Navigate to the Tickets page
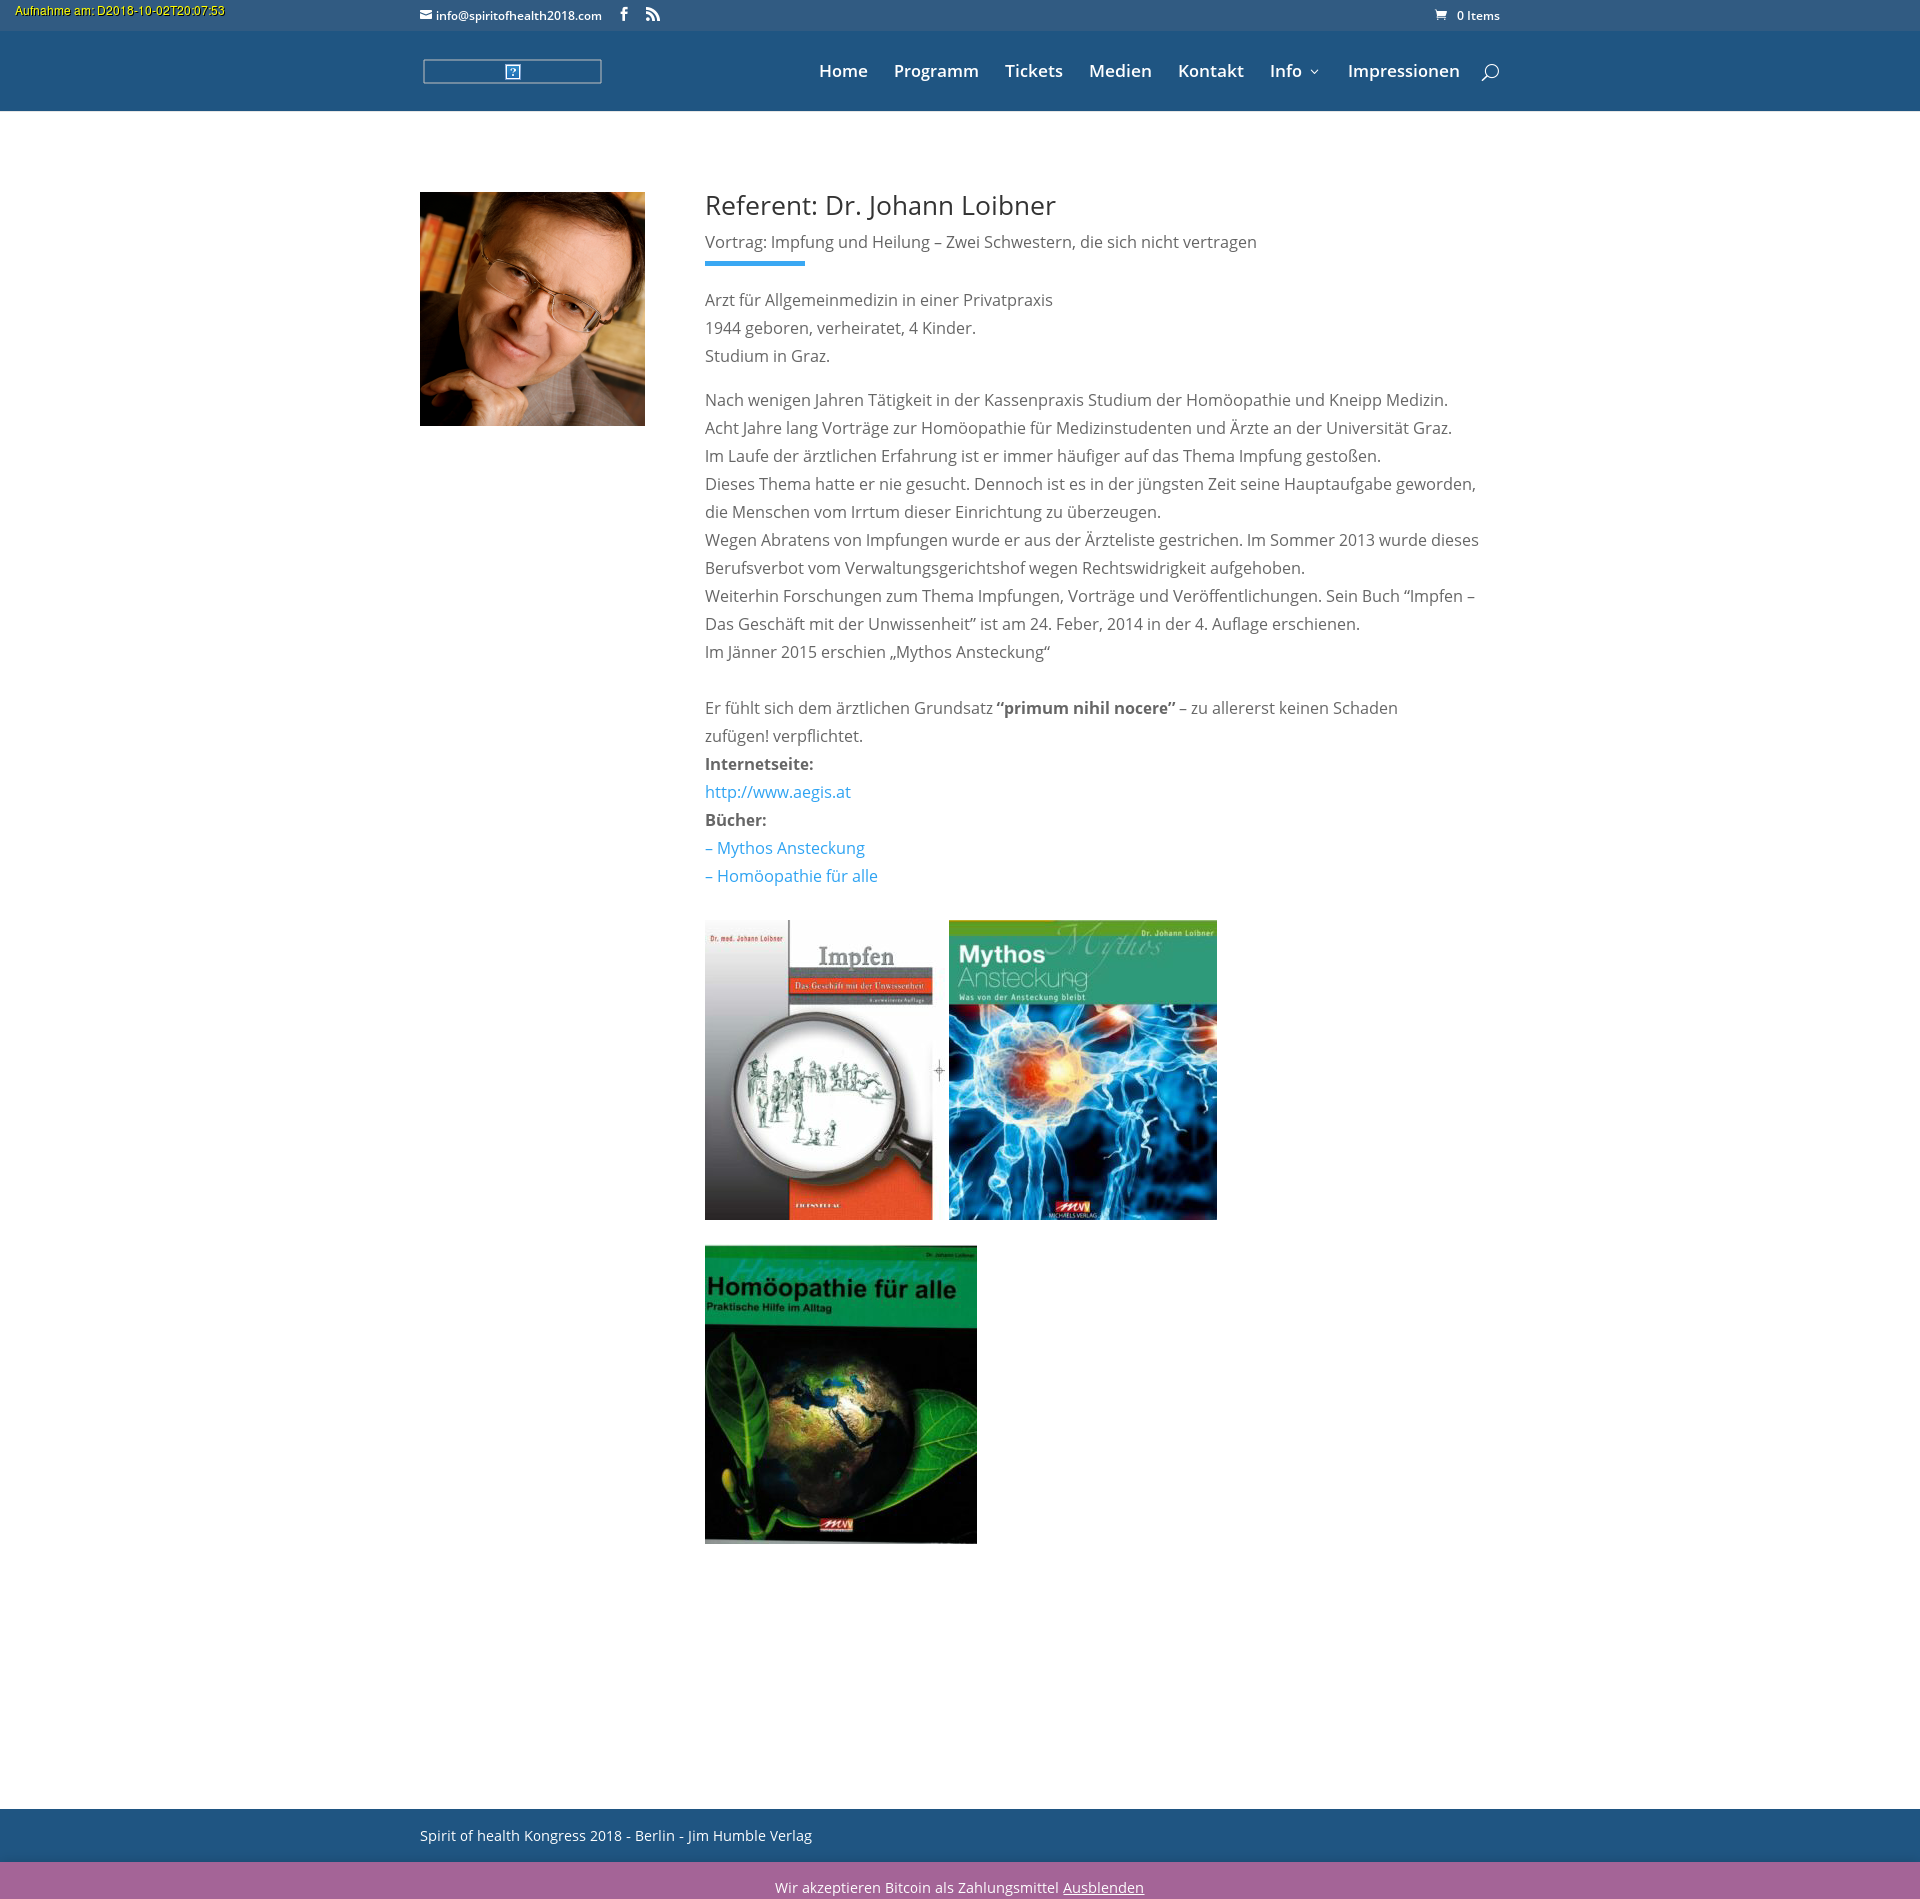The image size is (1920, 1899). tap(1033, 71)
